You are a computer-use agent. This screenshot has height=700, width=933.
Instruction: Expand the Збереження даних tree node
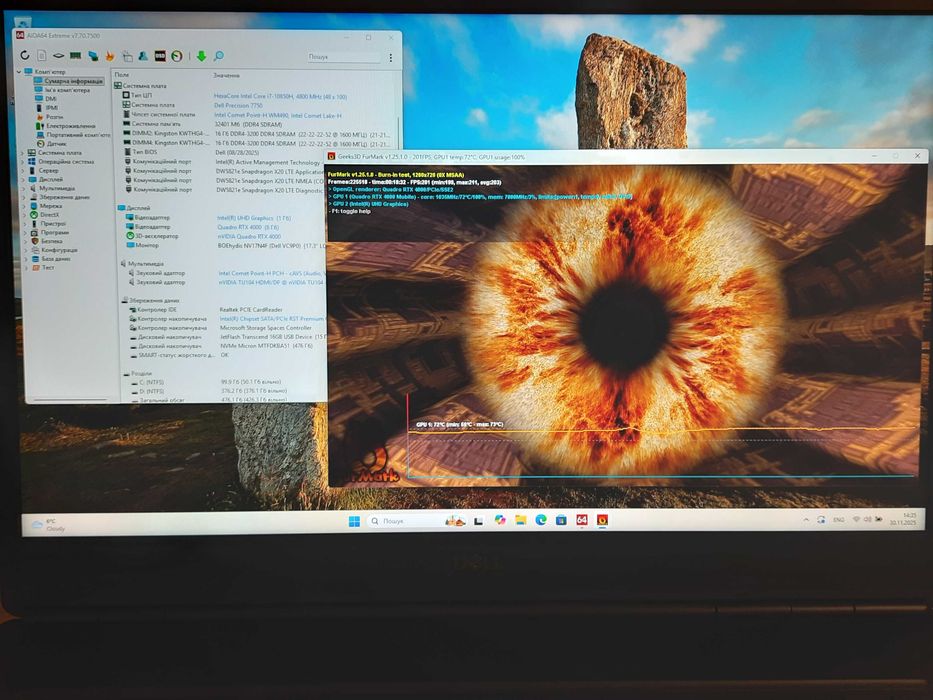[24, 197]
